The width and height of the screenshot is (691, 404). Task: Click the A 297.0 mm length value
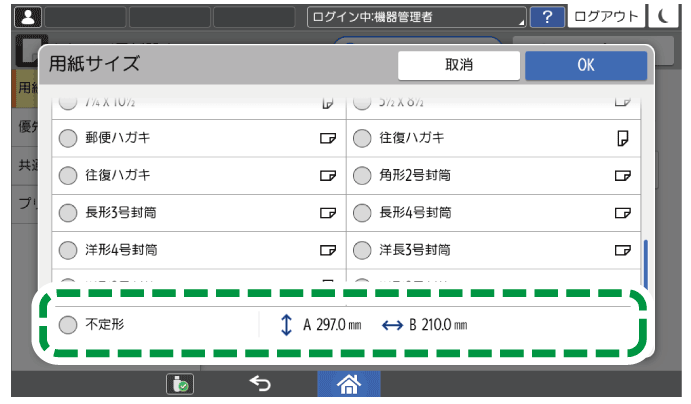[x=332, y=325]
